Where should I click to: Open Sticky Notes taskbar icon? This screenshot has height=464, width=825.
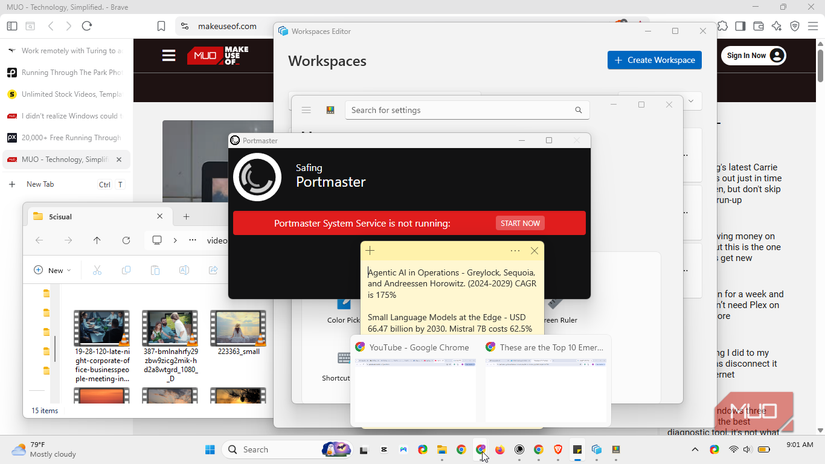pos(577,449)
